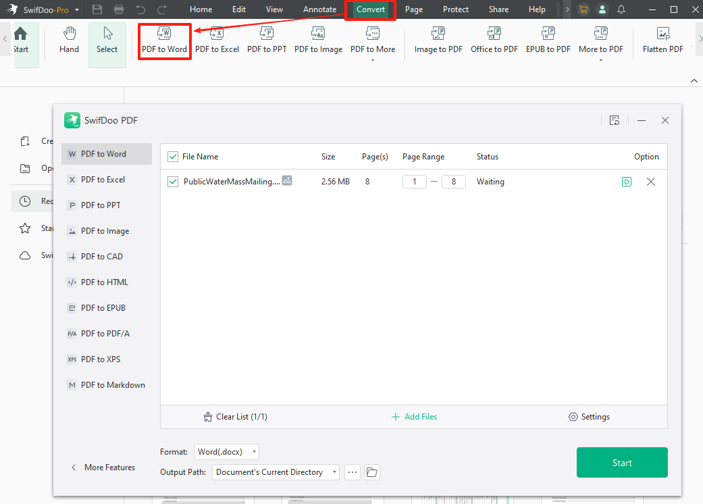The image size is (703, 504).
Task: Click EPUB to PDF ribbon button
Action: [548, 41]
